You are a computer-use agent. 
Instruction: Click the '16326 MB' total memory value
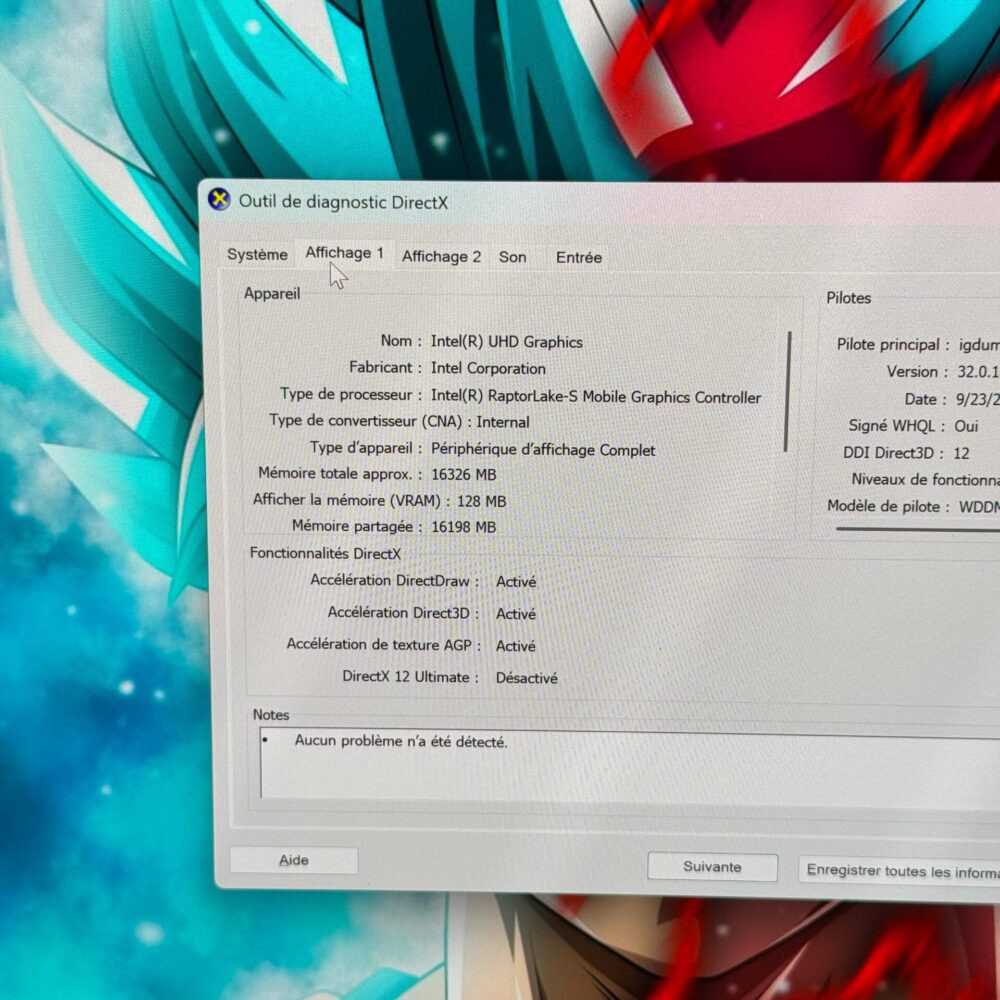(x=464, y=474)
